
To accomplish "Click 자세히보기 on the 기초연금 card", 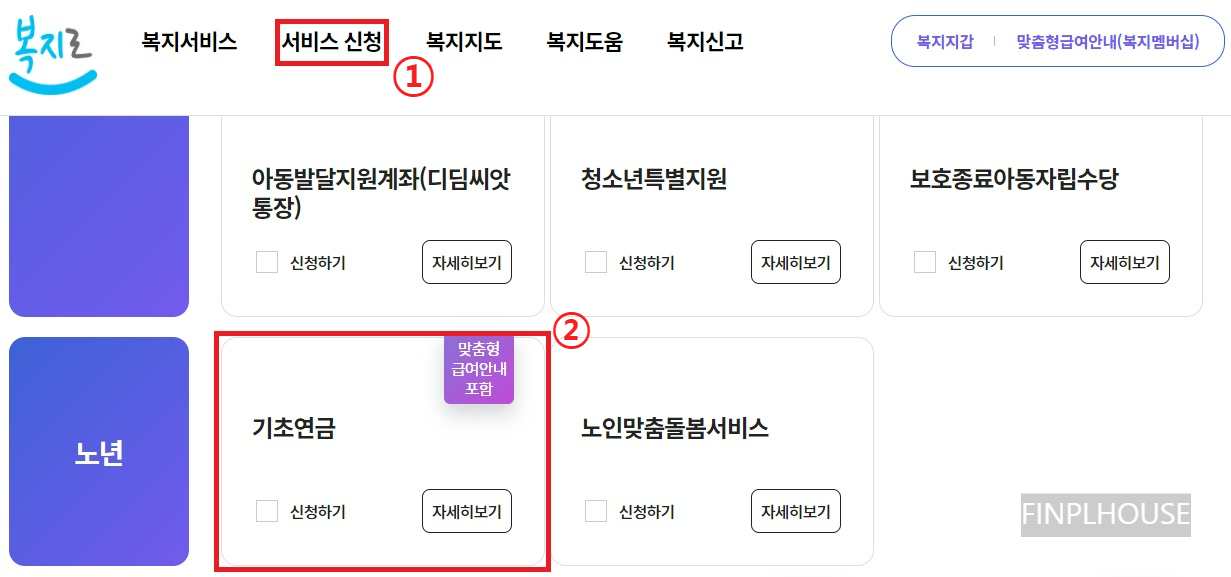I will click(467, 511).
